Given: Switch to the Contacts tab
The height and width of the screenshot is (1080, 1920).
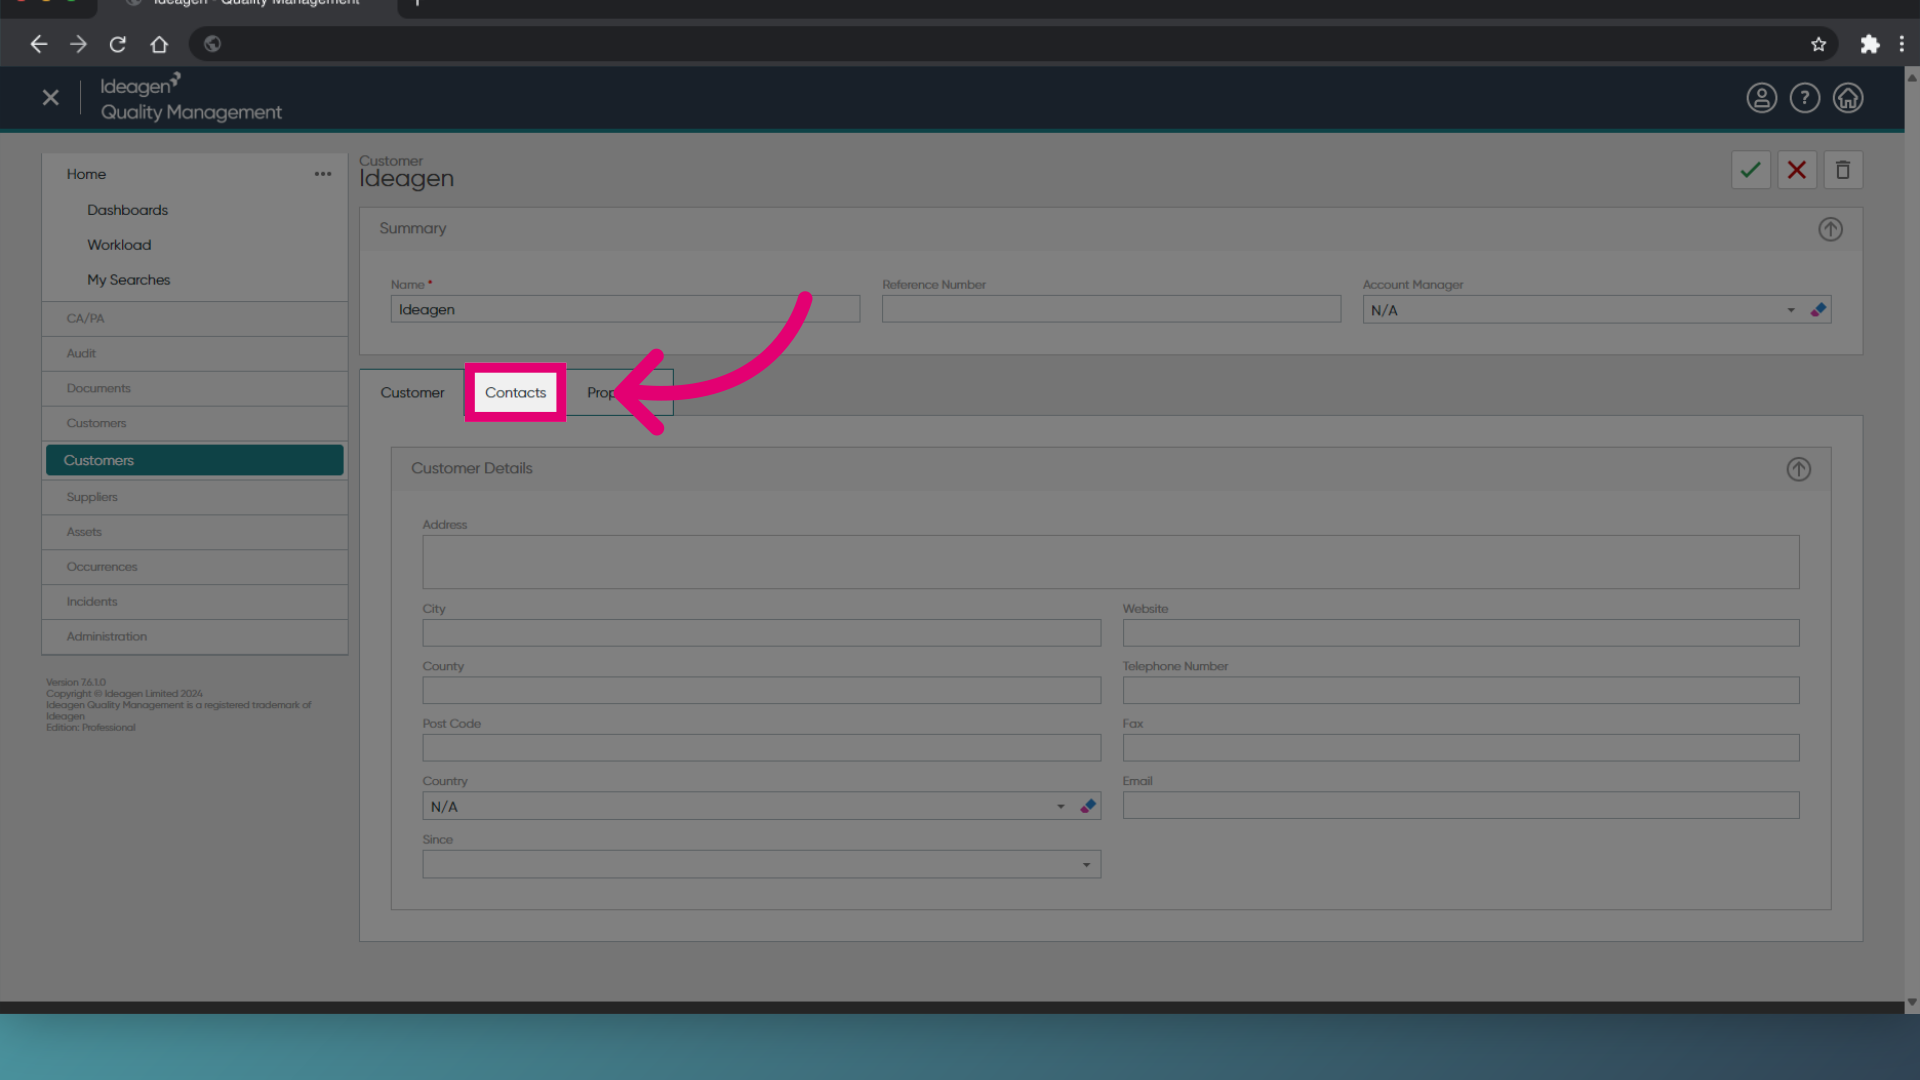Looking at the screenshot, I should point(515,393).
